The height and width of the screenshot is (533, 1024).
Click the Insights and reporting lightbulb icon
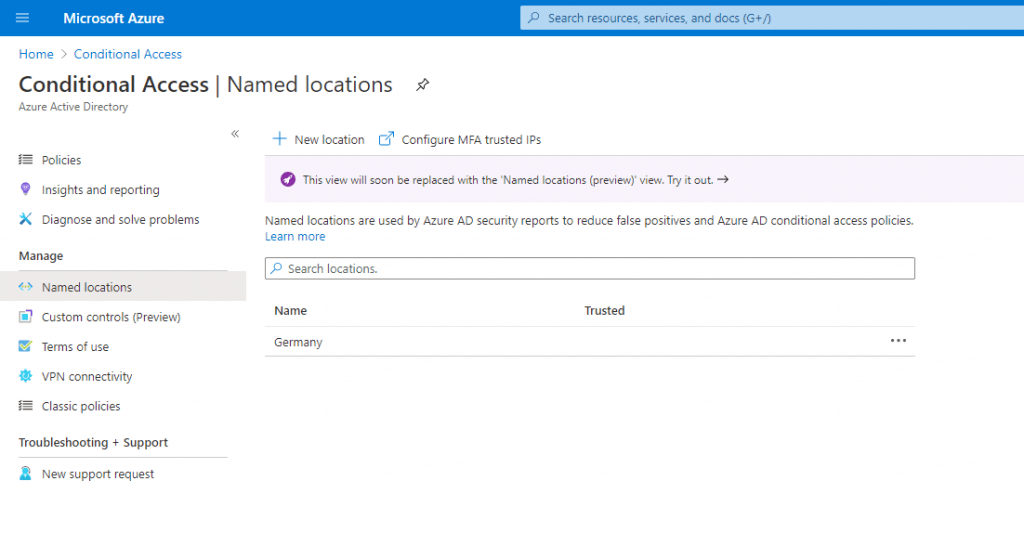(25, 189)
